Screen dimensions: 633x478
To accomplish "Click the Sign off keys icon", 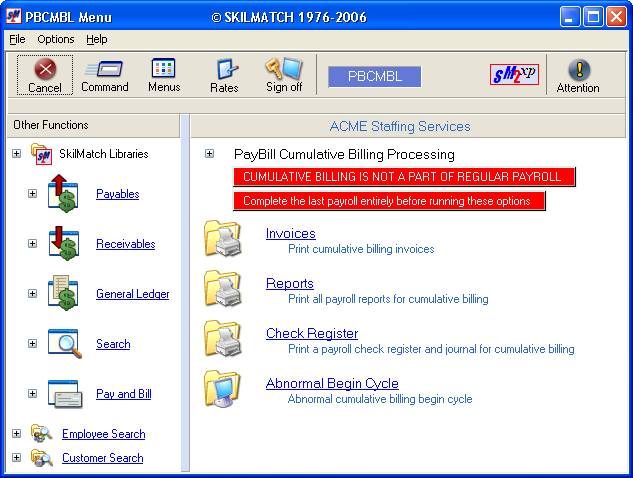I will pos(284,68).
